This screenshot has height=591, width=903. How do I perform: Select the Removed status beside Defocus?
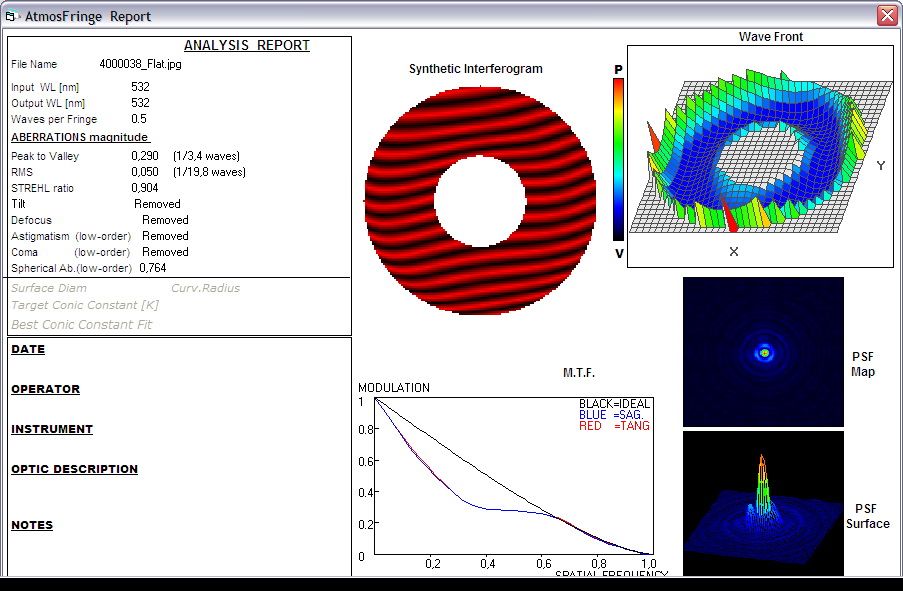[165, 221]
